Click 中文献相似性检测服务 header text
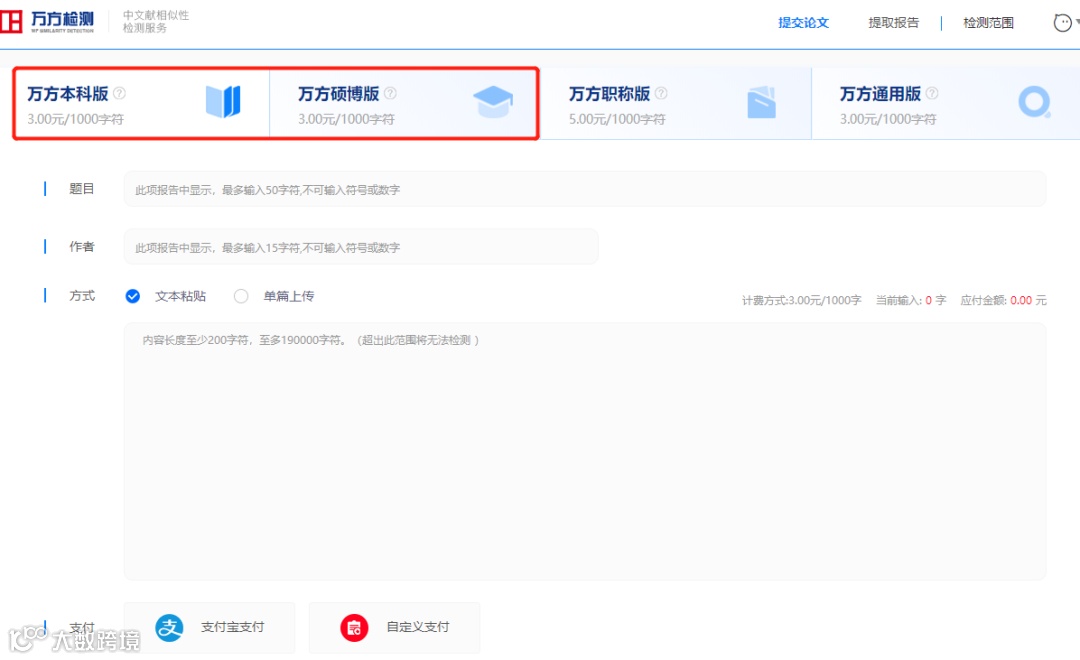 156,21
